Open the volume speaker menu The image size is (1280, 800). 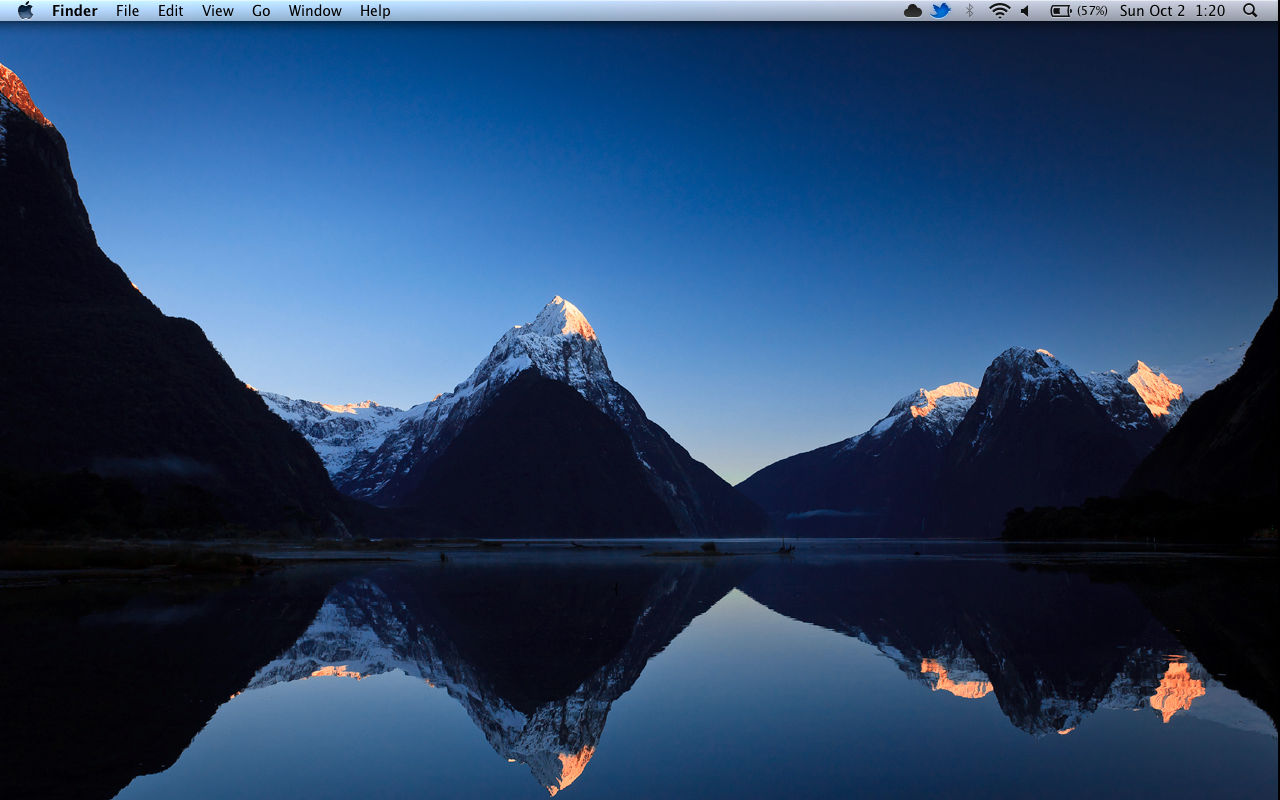pyautogui.click(x=1025, y=11)
